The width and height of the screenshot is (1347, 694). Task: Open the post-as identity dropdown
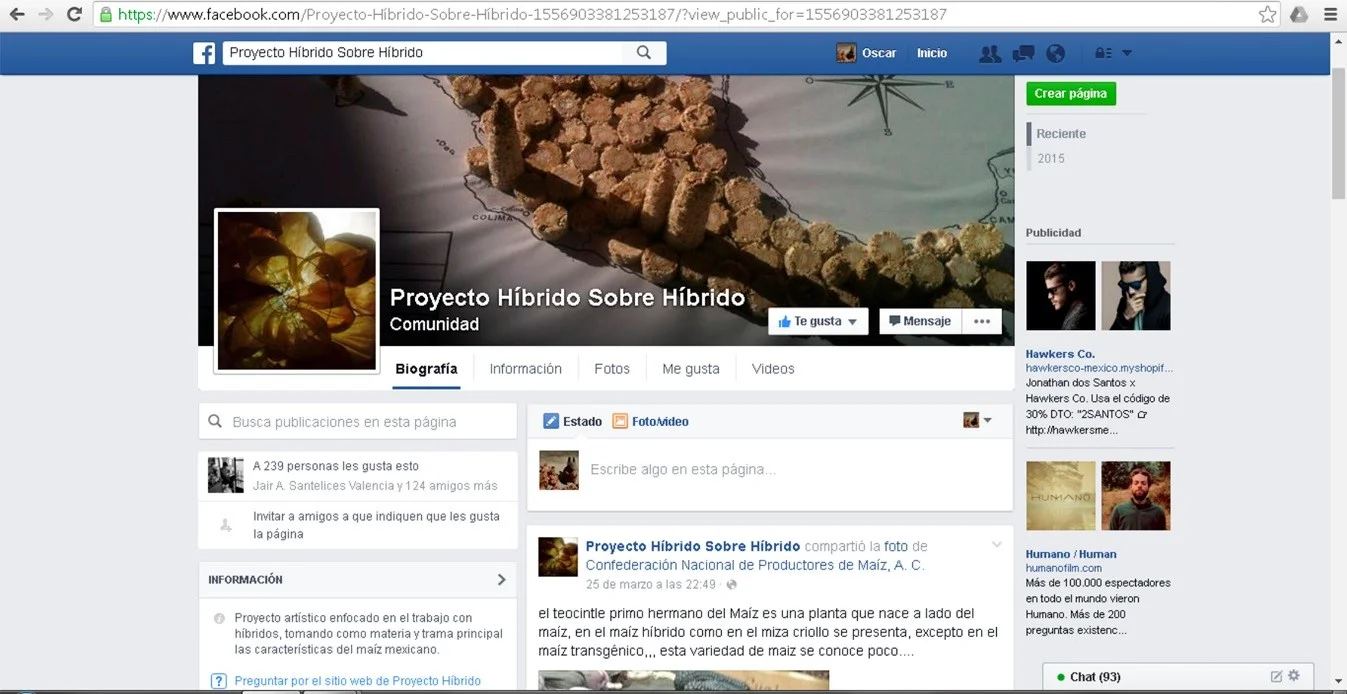[977, 421]
